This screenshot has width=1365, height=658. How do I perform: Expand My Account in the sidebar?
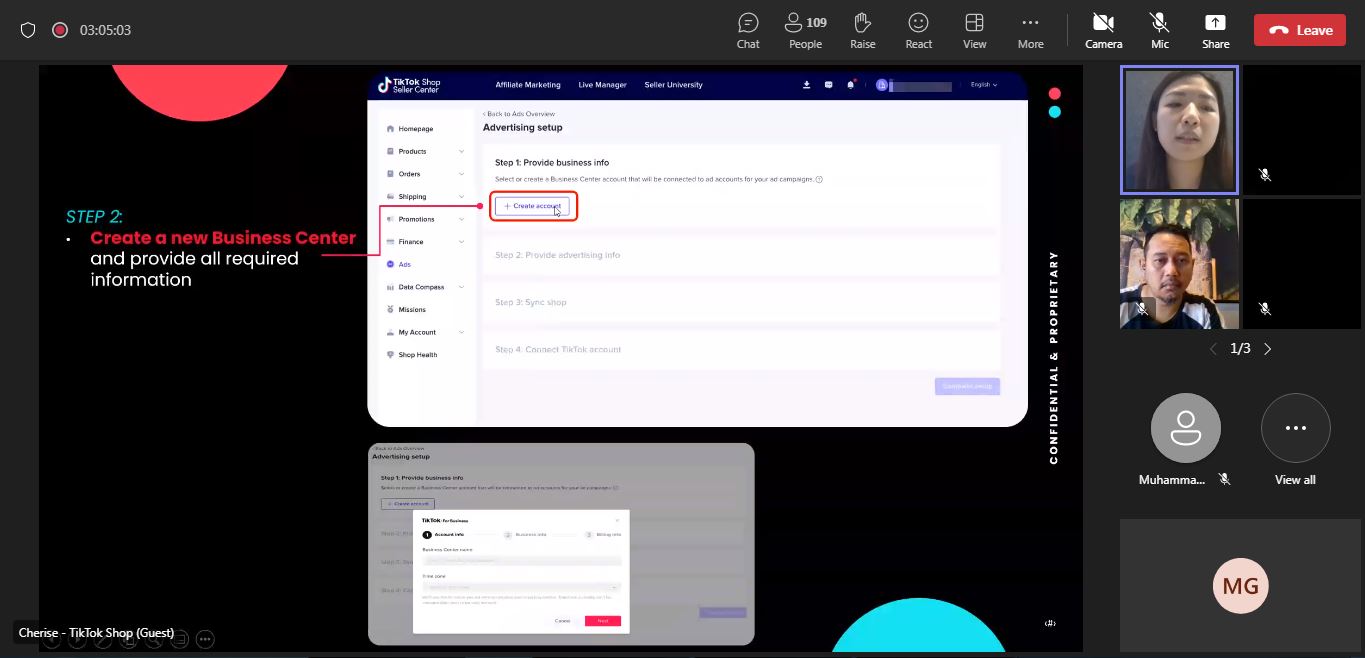tap(425, 332)
